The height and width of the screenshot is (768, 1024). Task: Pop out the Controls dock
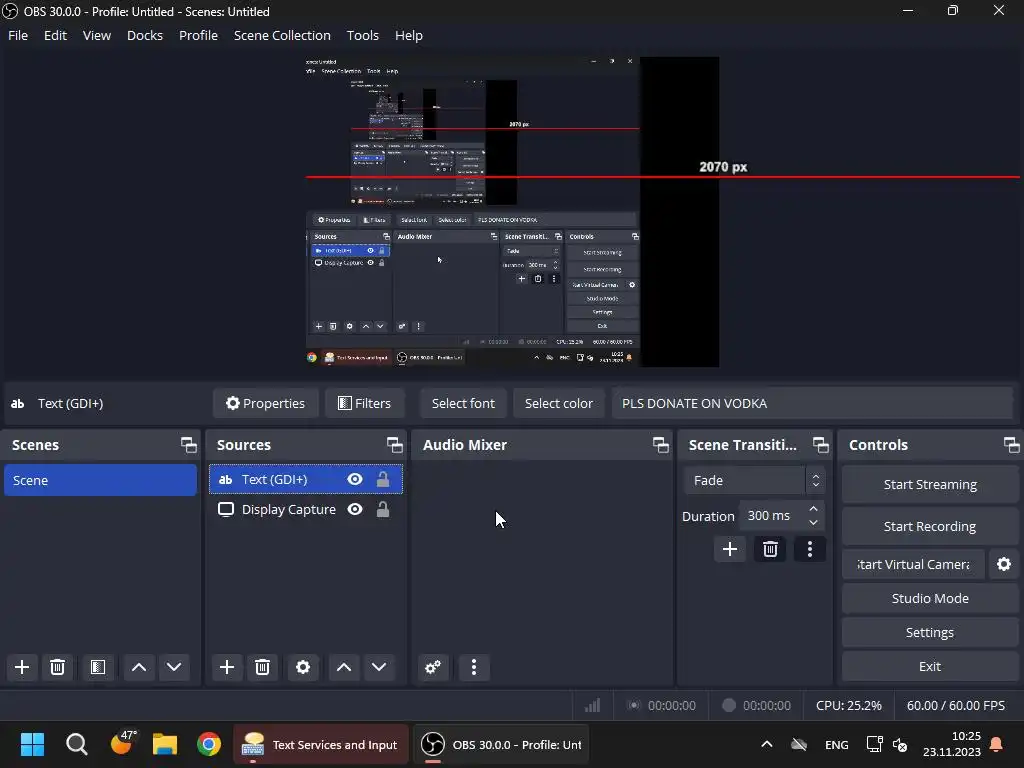pos(1012,445)
